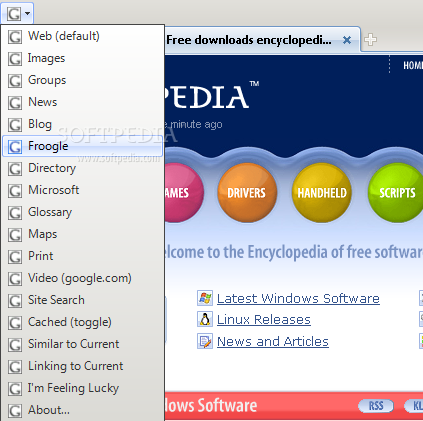Viewport: 423px width, 421px height.
Task: Choose Microsoft search from the list
Action: [83, 190]
